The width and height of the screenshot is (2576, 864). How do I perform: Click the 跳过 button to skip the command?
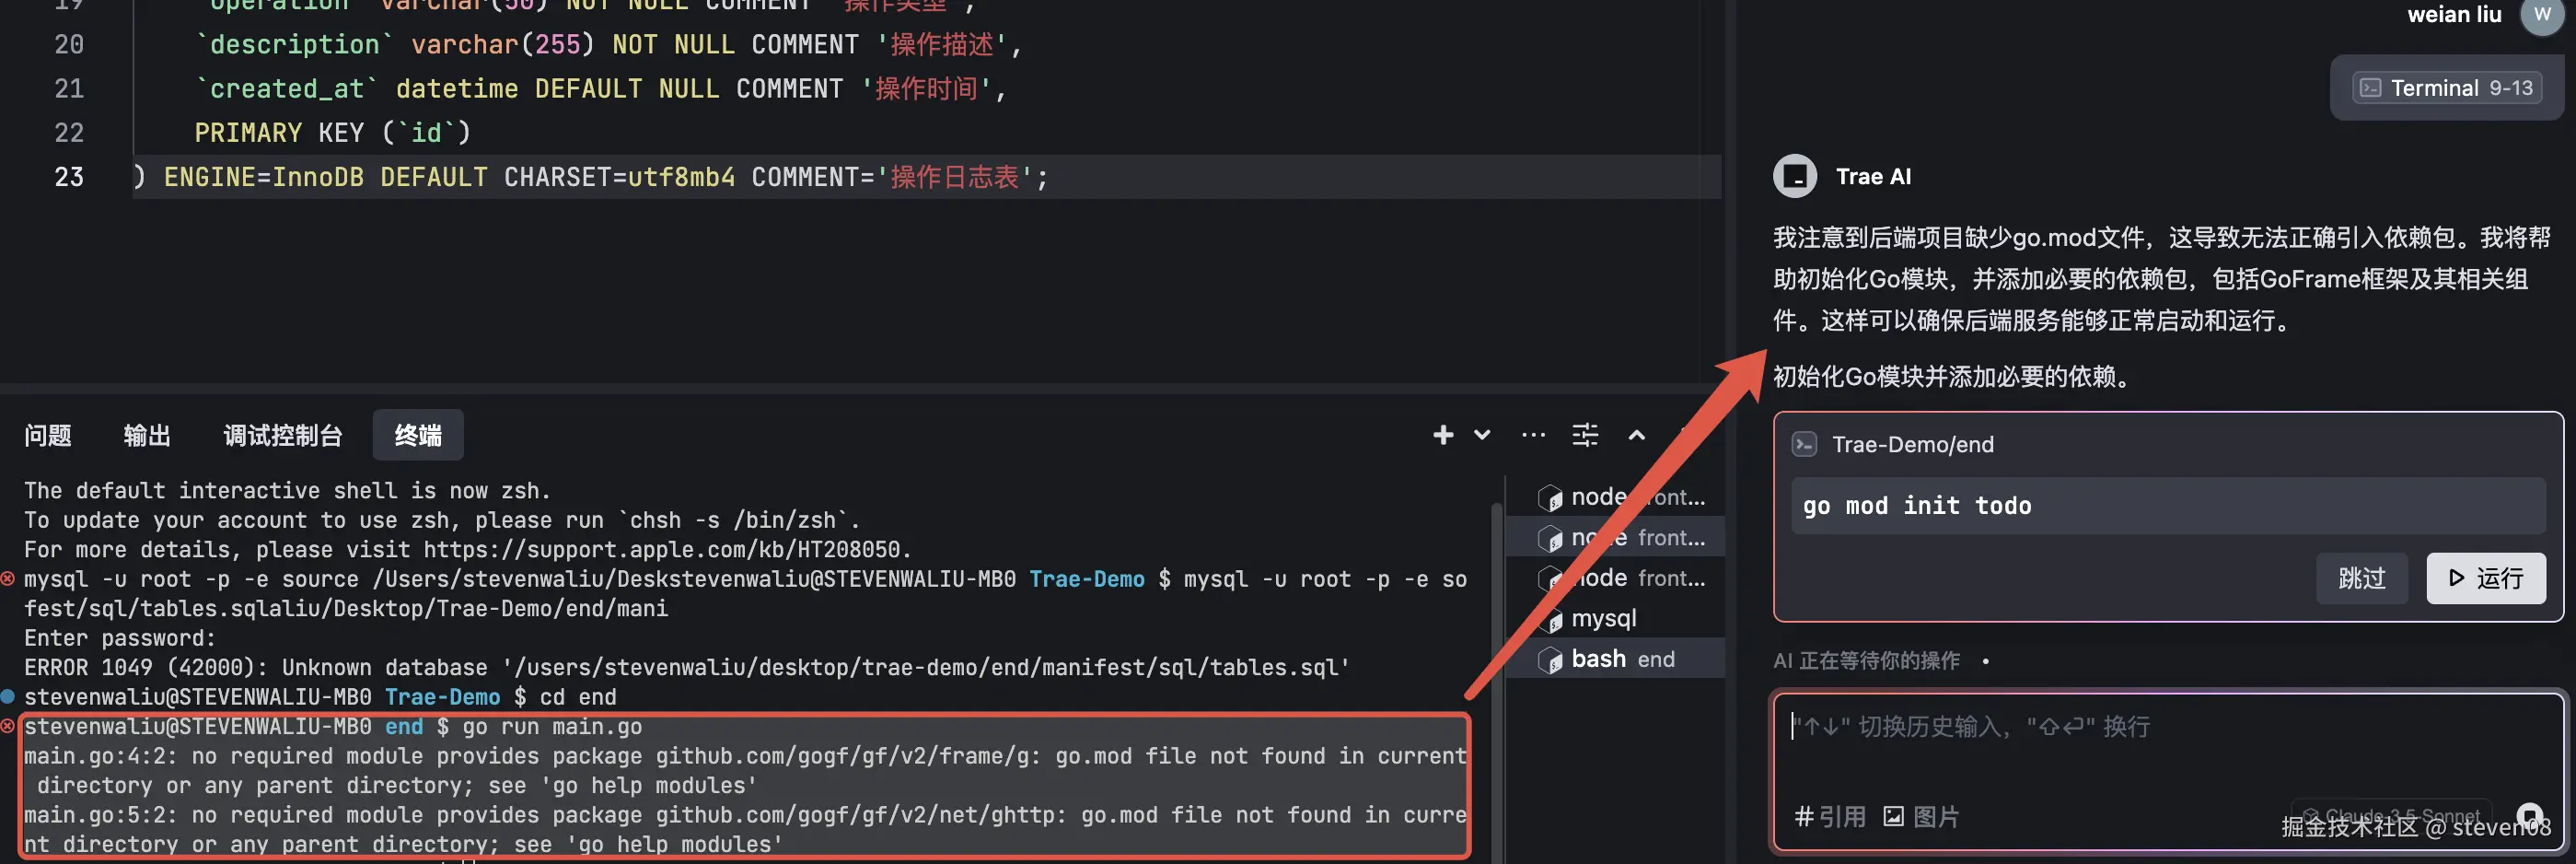point(2362,578)
